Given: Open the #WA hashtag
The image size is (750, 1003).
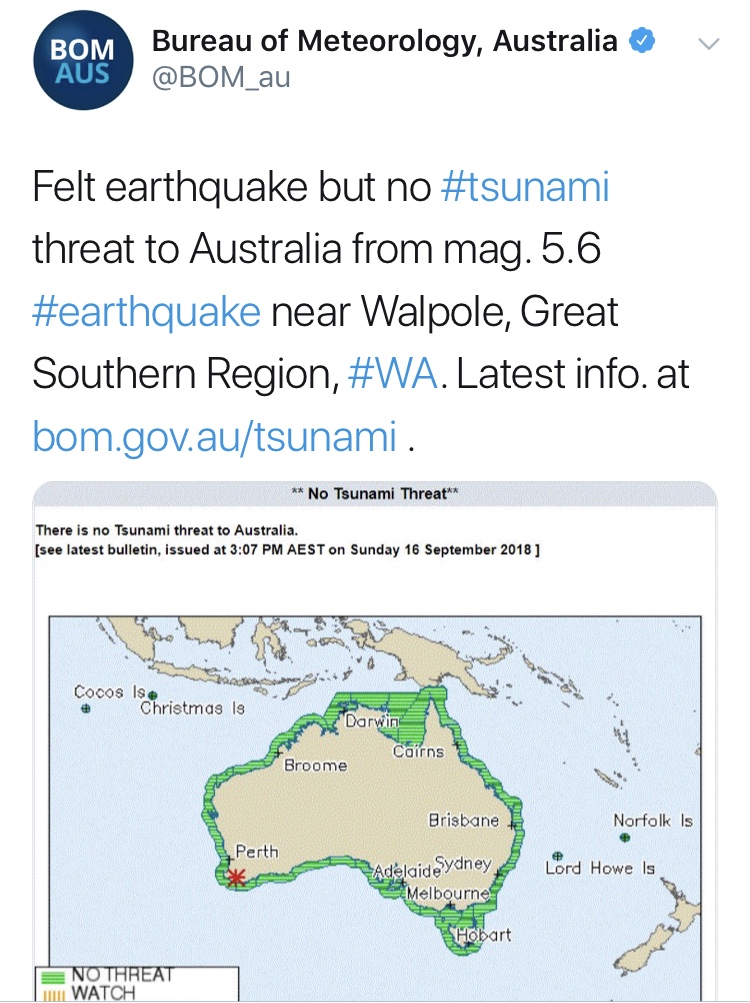Looking at the screenshot, I should pyautogui.click(x=393, y=374).
